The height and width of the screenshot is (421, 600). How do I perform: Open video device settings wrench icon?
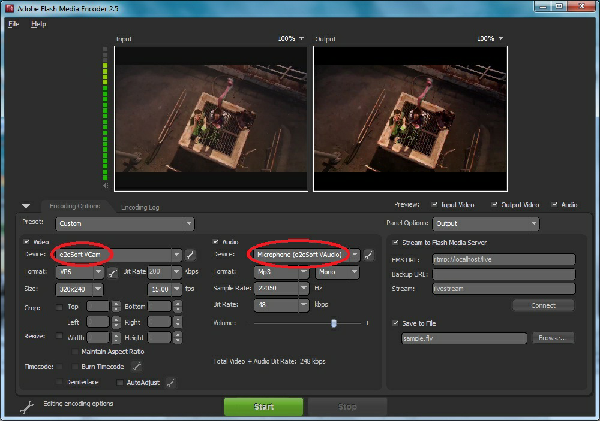click(x=191, y=255)
